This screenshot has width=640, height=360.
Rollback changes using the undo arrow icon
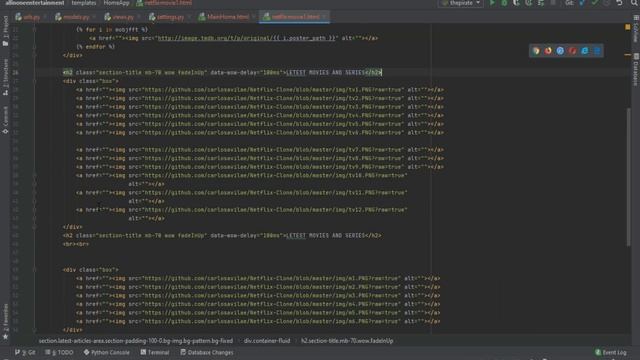click(619, 3)
